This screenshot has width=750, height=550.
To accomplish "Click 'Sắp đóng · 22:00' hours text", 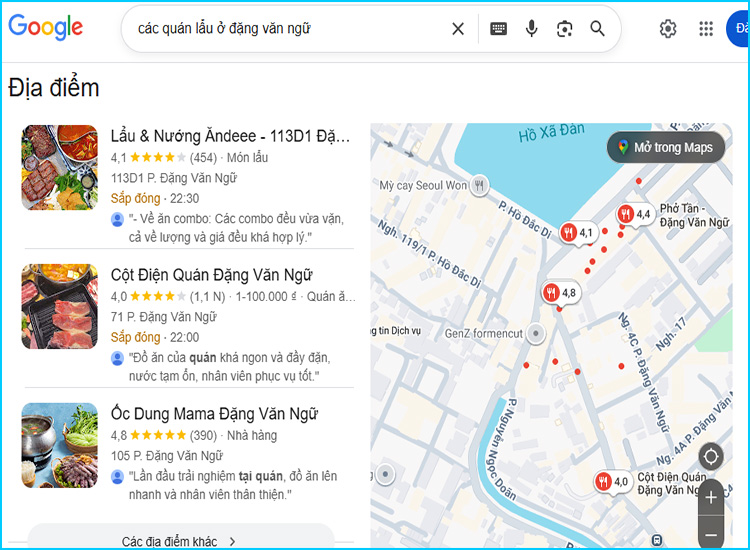I will pos(155,337).
